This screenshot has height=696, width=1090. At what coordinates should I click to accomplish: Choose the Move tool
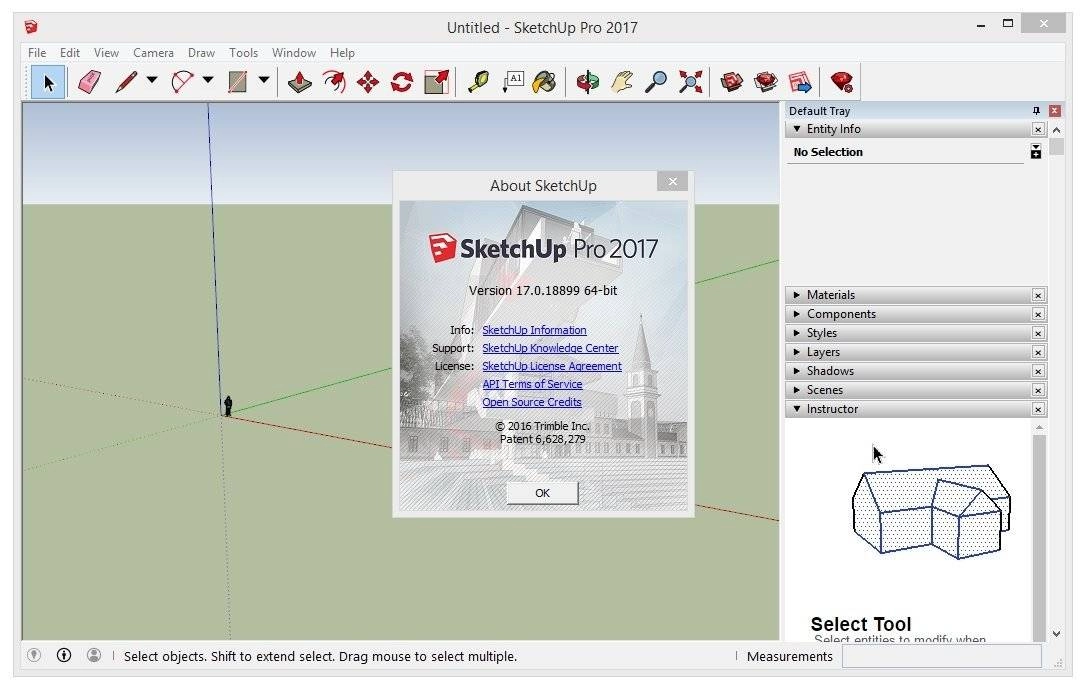click(368, 83)
